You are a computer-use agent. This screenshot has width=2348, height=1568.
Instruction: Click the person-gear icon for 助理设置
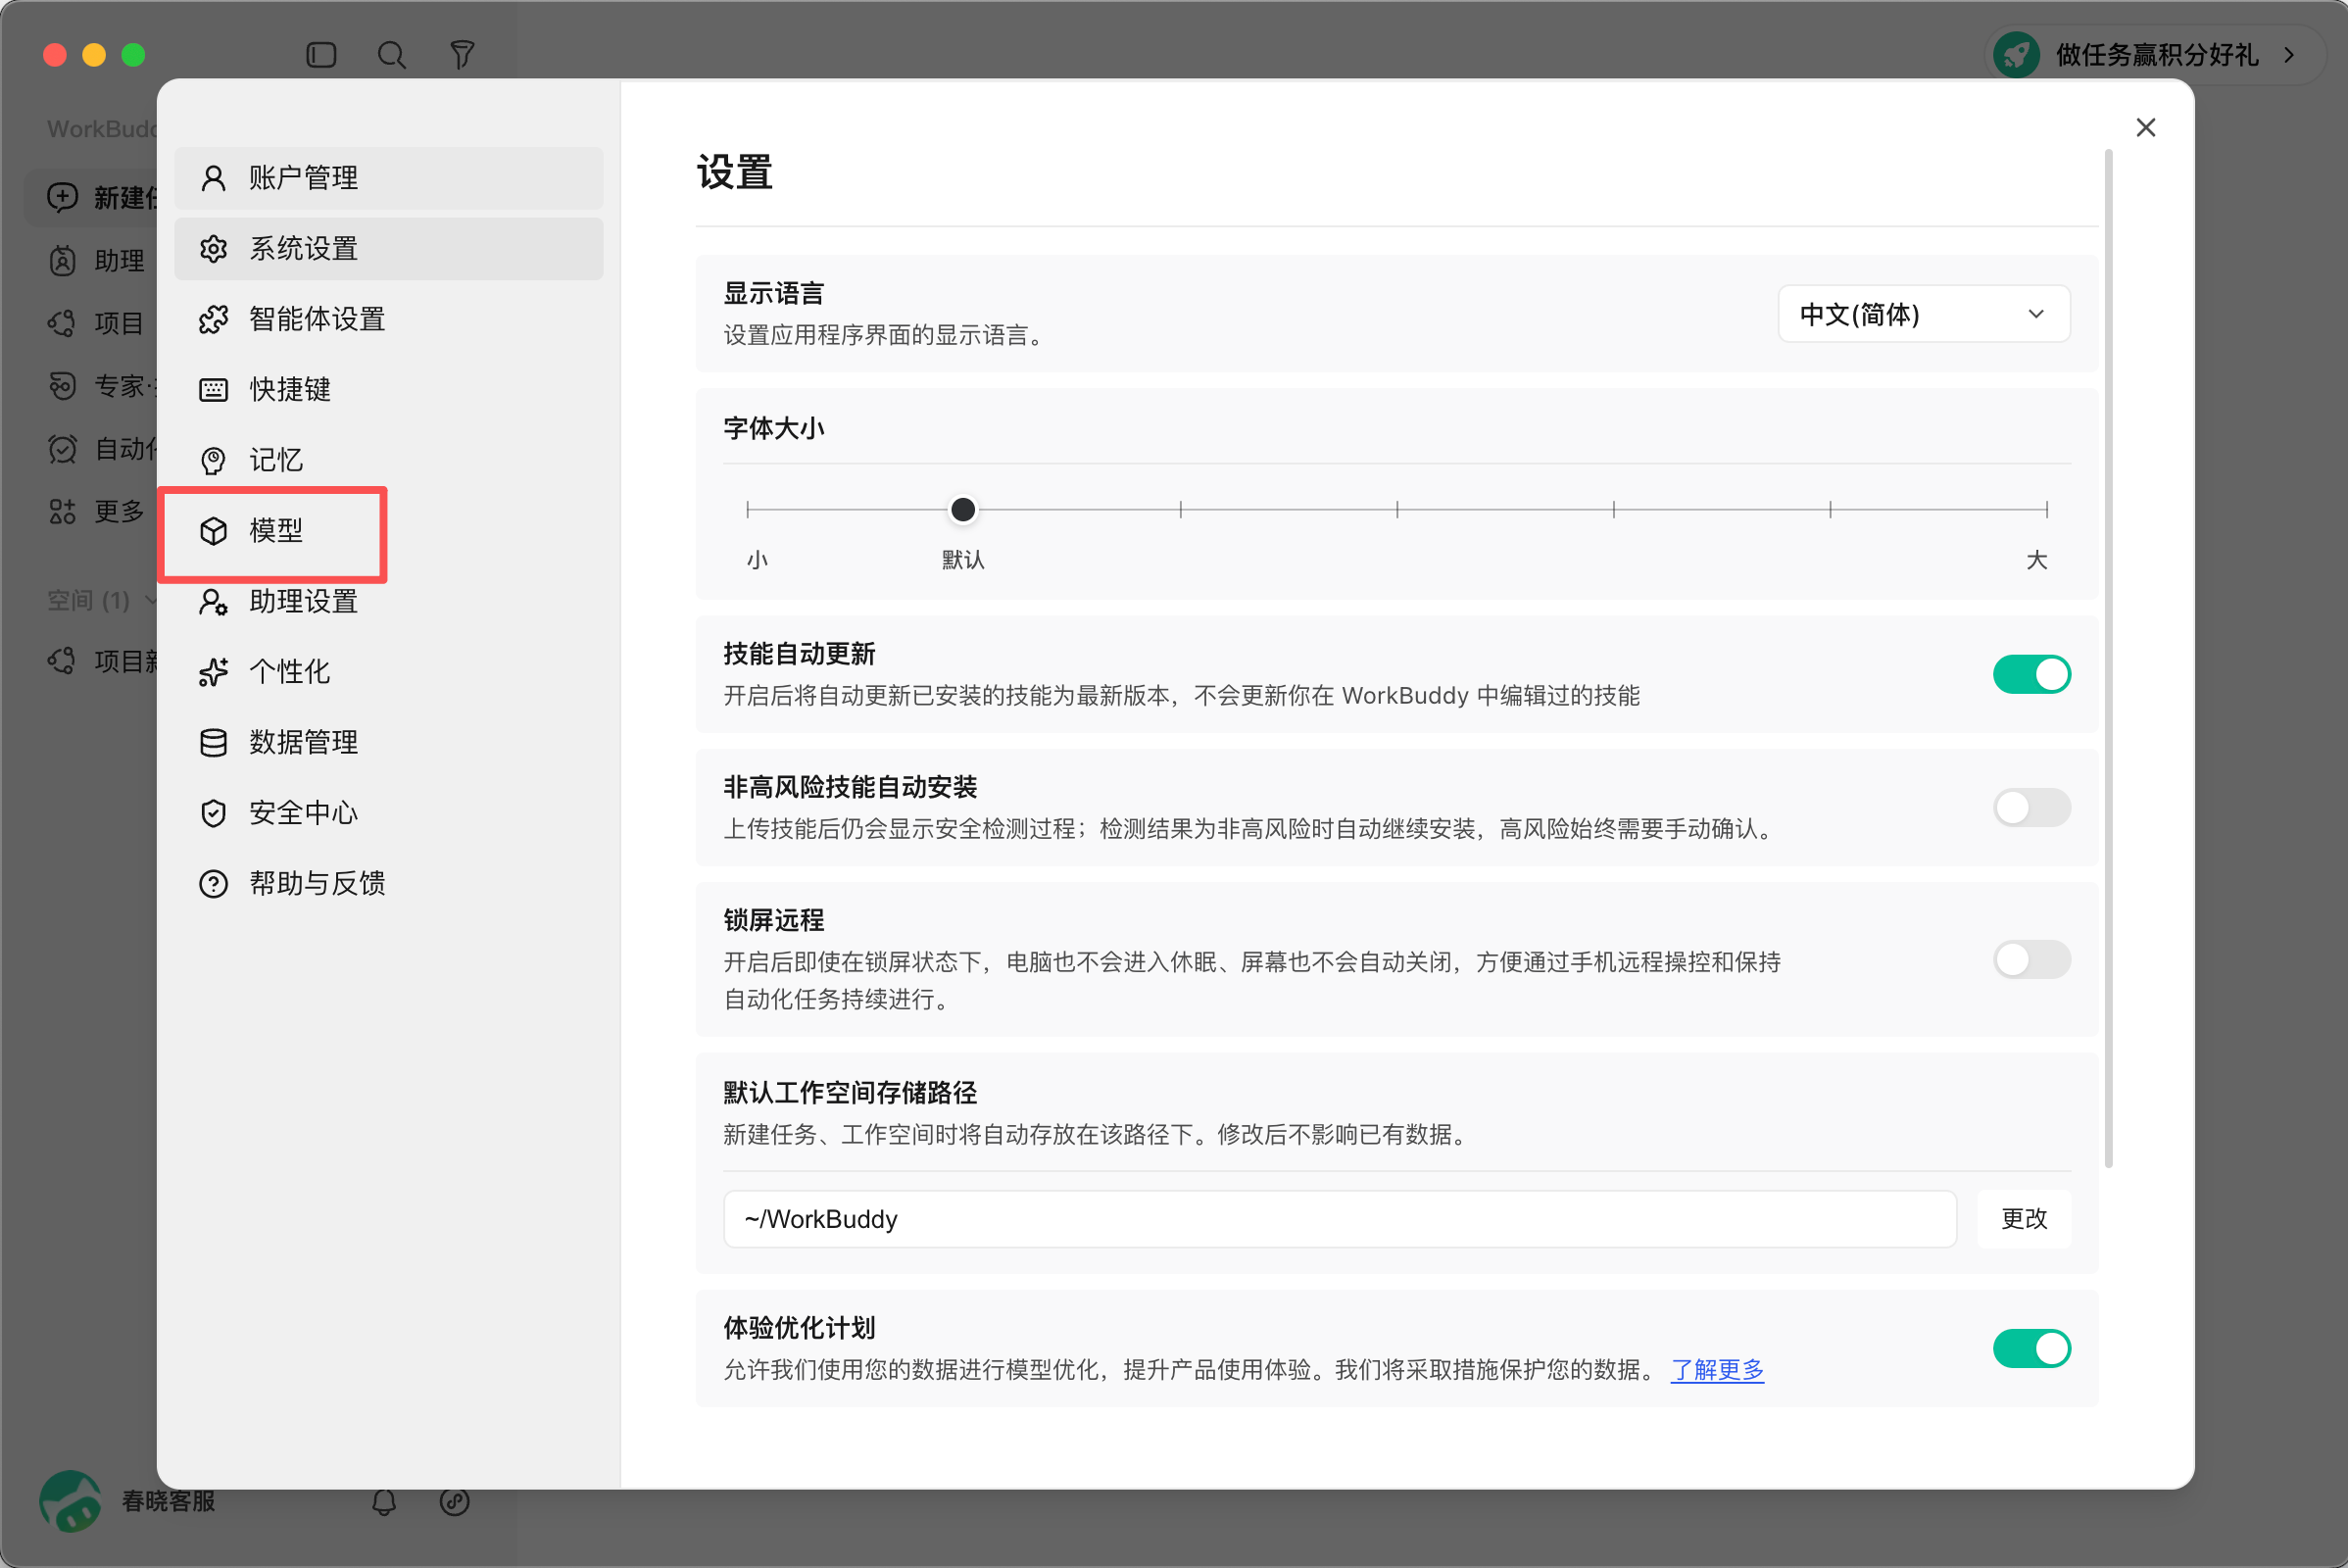[213, 601]
